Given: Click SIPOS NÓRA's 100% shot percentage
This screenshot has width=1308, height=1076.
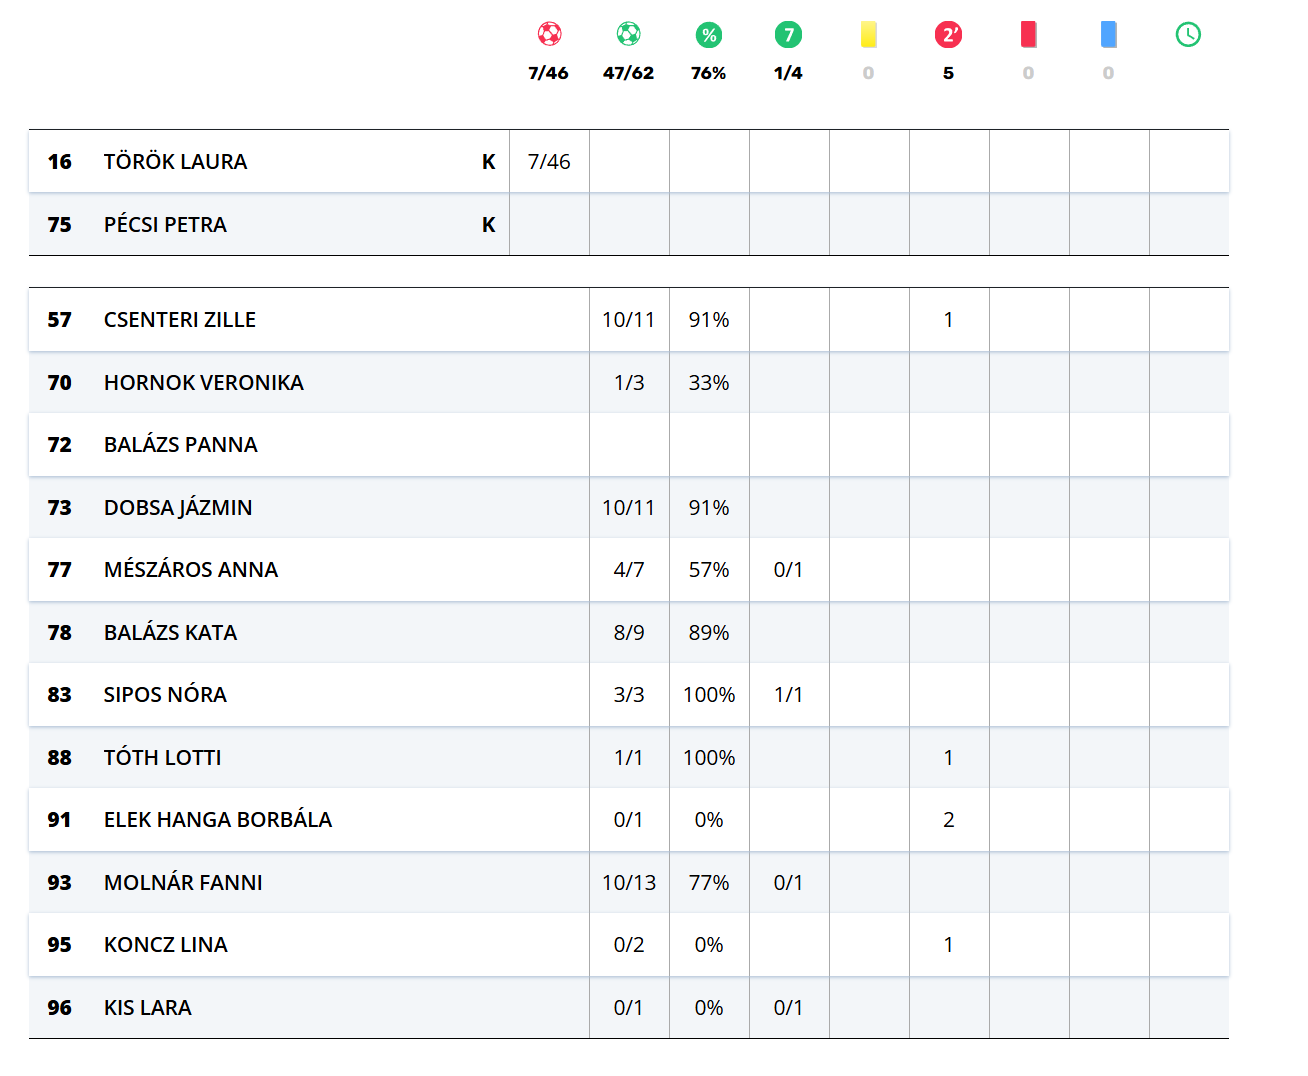Looking at the screenshot, I should point(708,695).
